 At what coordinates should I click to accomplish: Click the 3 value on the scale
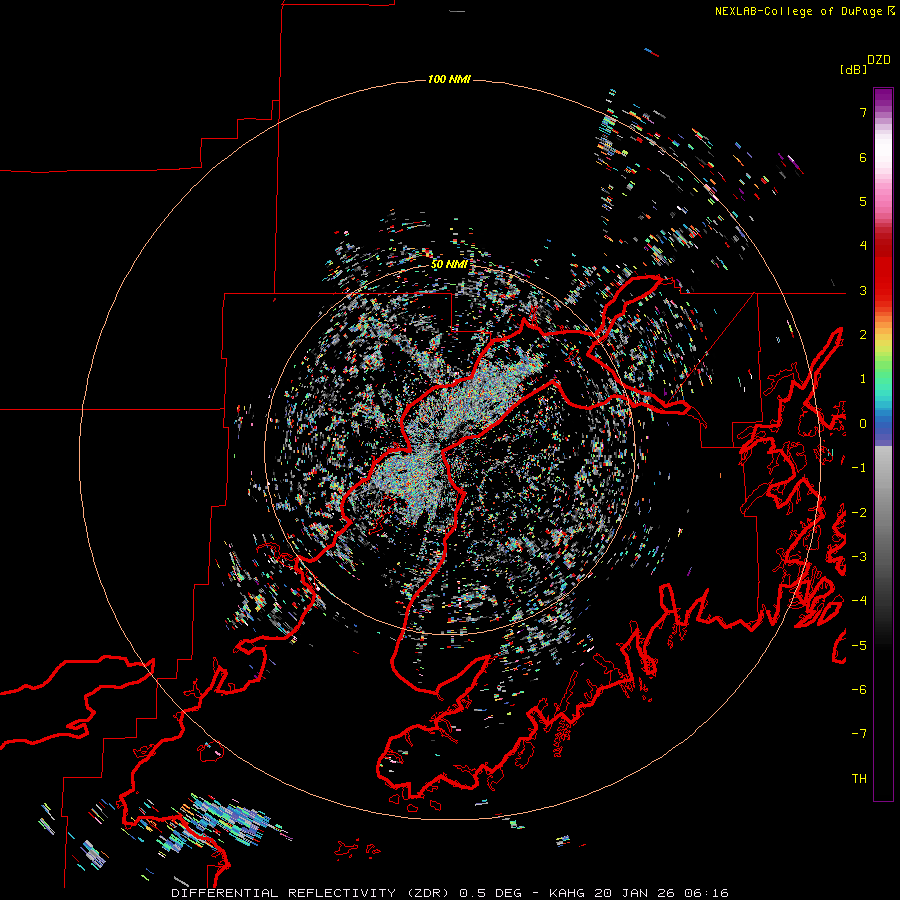click(863, 290)
